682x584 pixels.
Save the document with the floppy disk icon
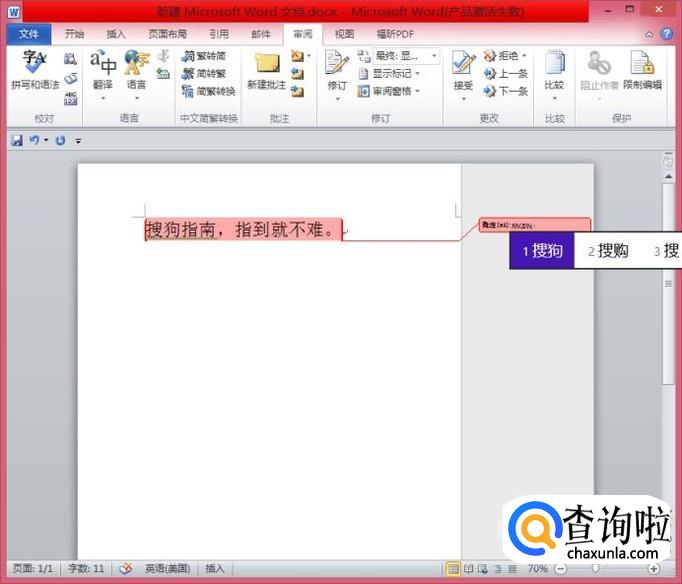click(x=17, y=140)
